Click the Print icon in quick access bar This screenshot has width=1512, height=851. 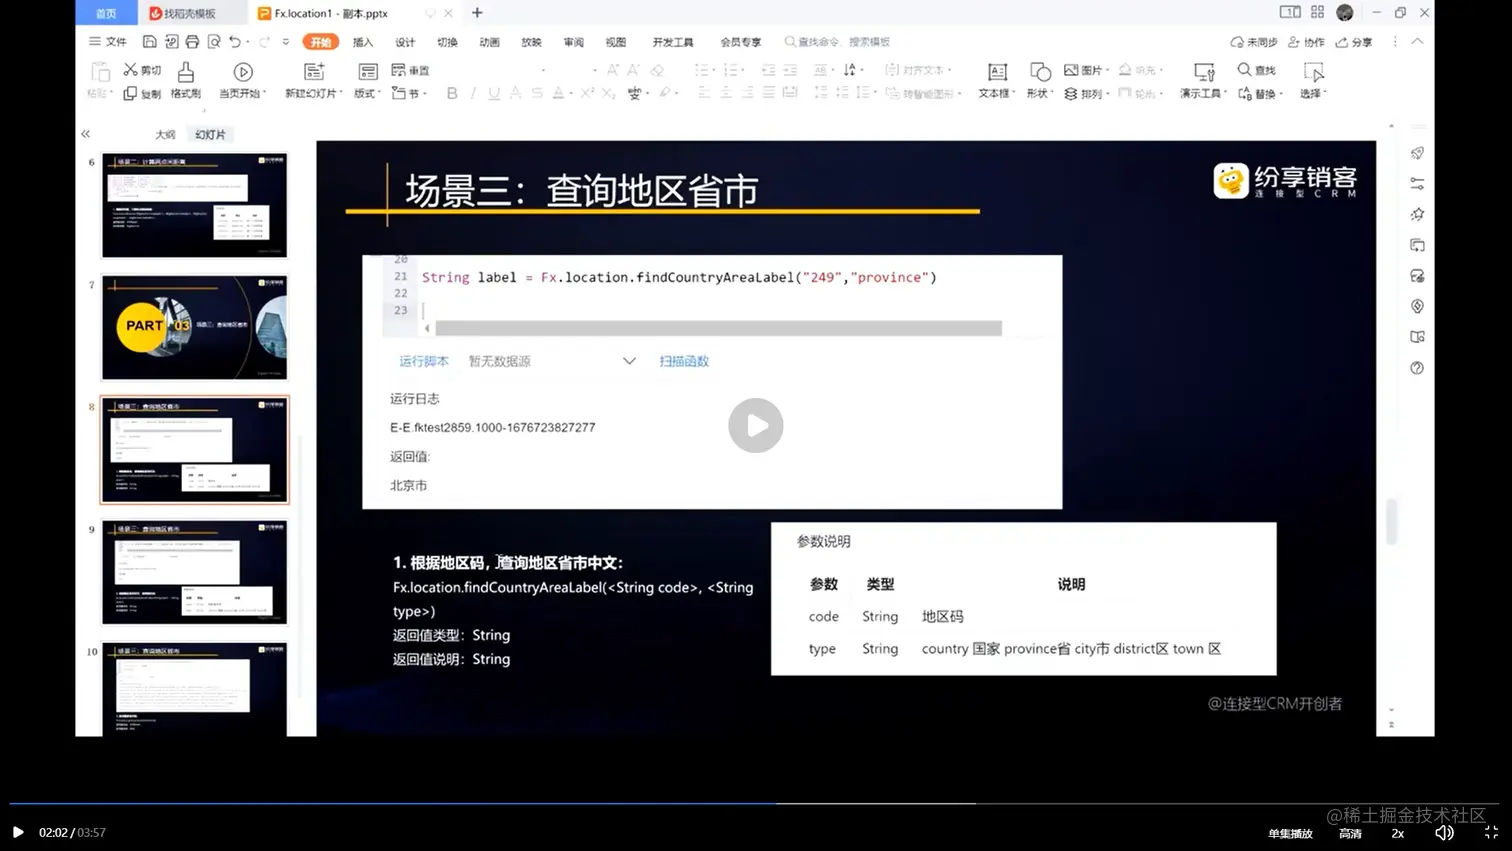pyautogui.click(x=192, y=42)
